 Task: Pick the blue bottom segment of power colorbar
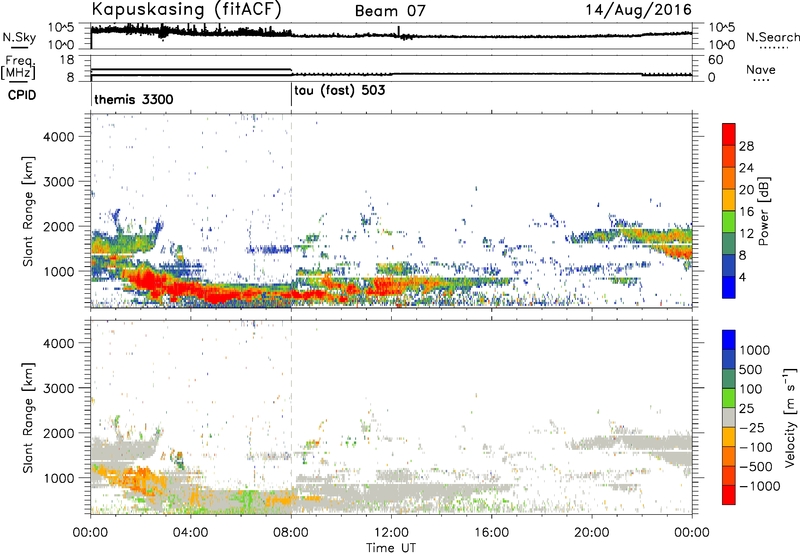pos(729,288)
